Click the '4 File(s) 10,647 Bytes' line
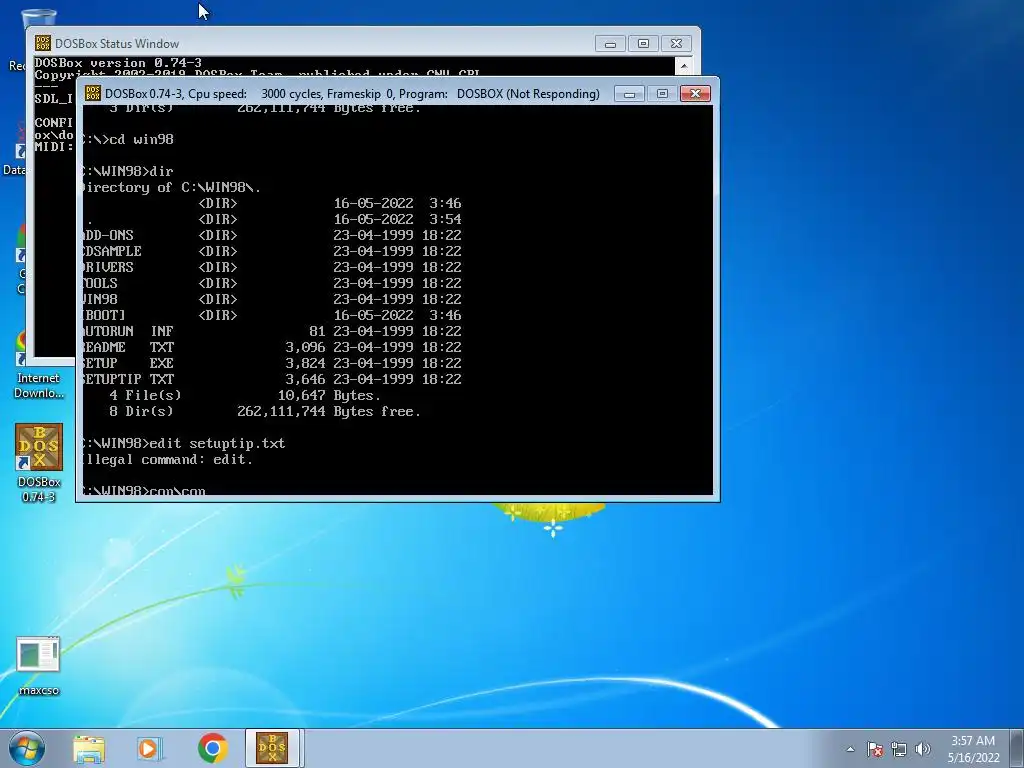 tap(245, 395)
